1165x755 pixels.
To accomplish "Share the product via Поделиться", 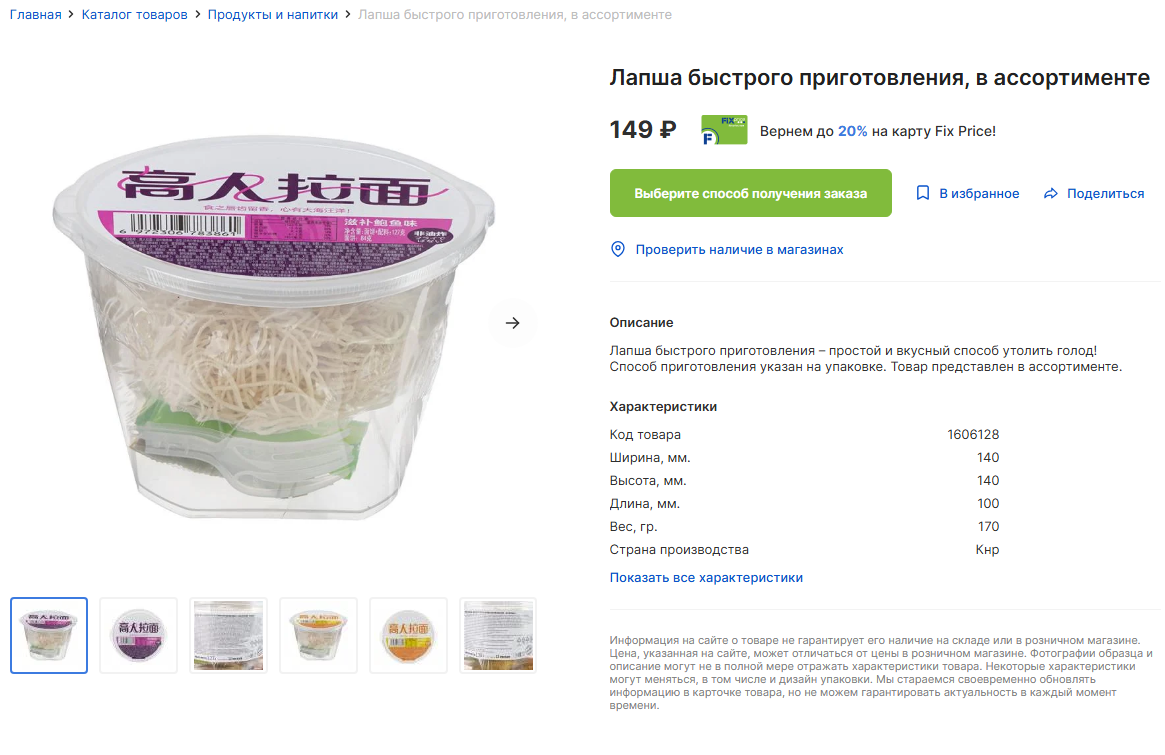I will 1094,193.
